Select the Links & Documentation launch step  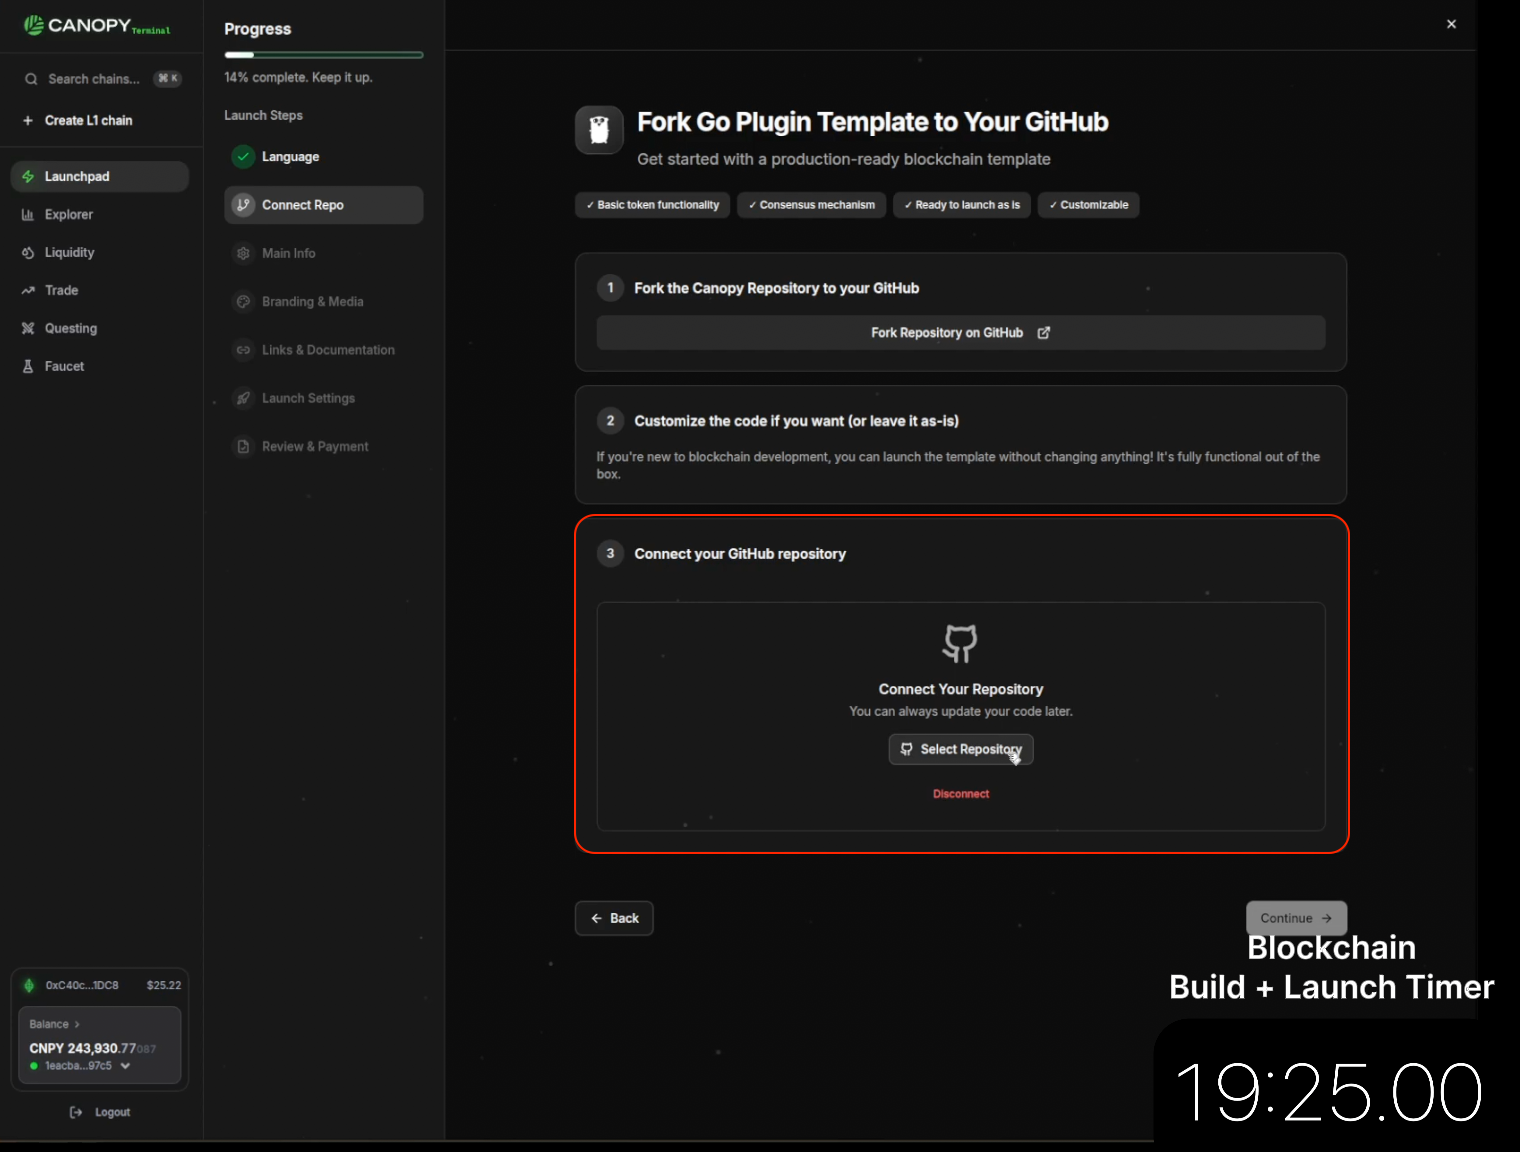[x=323, y=350]
